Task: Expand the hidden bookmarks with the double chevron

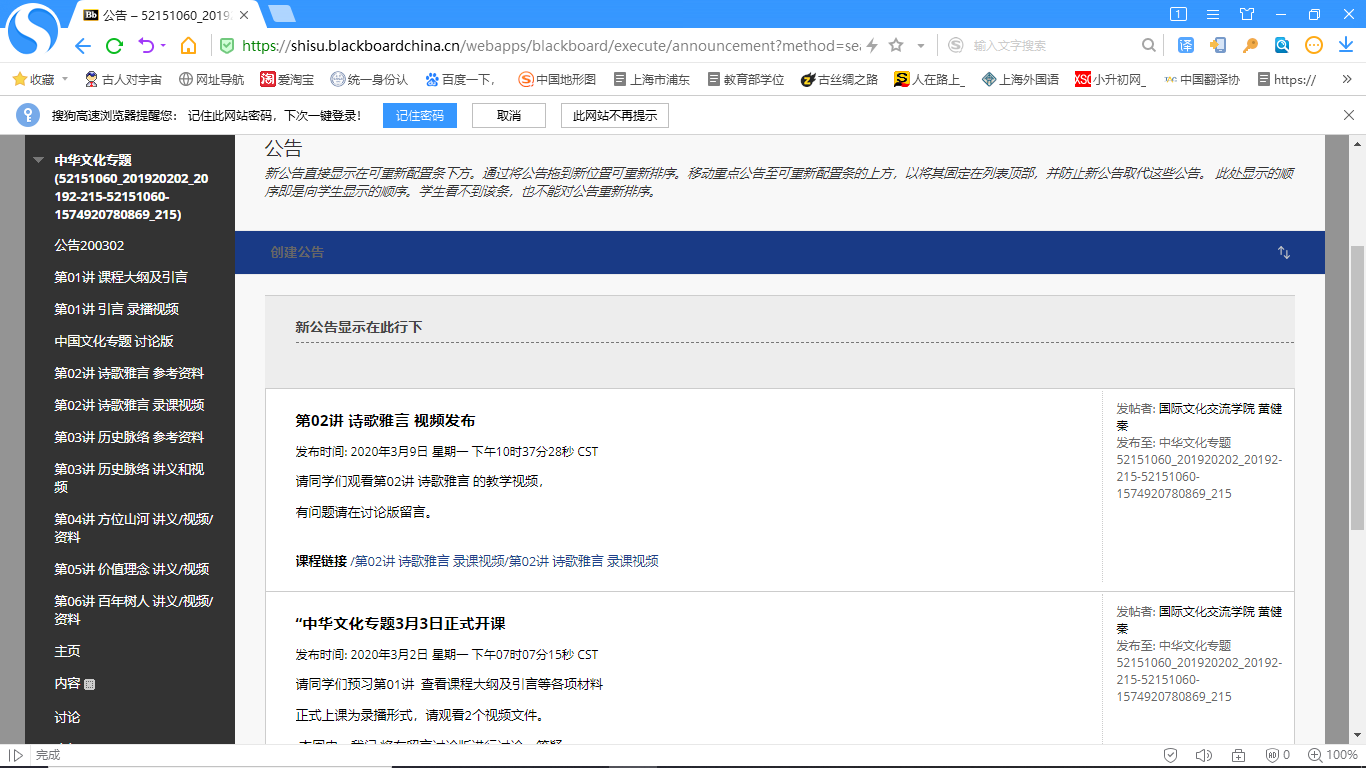Action: pos(1347,79)
